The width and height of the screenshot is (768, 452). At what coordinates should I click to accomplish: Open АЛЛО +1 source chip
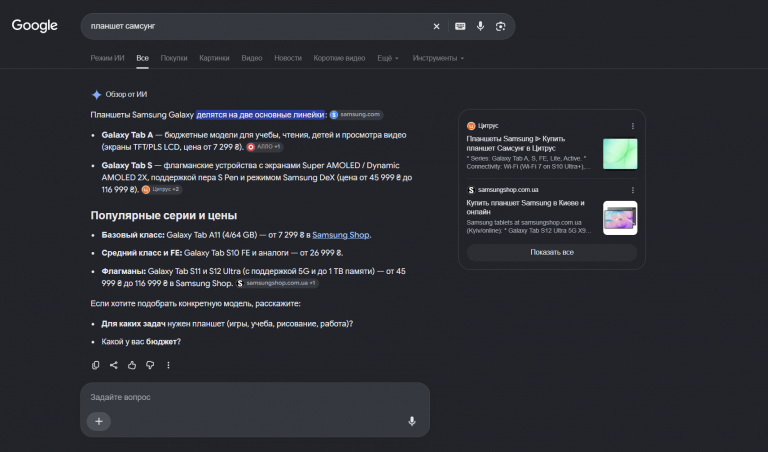point(264,147)
